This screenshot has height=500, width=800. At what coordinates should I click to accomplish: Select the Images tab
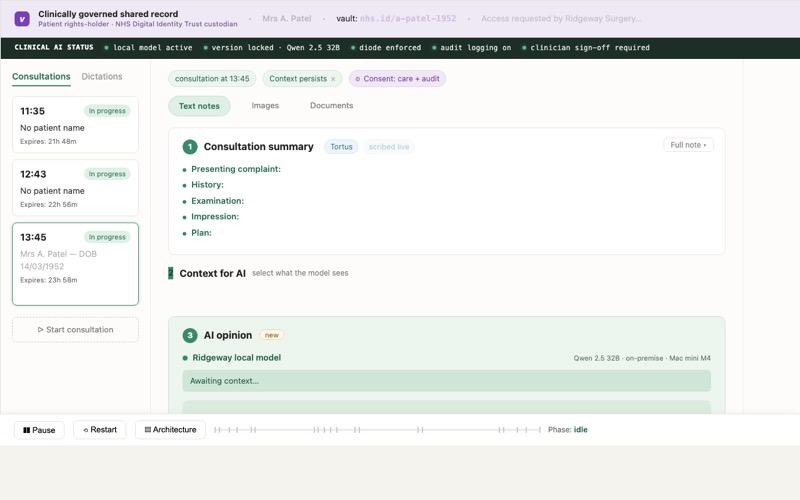[265, 106]
